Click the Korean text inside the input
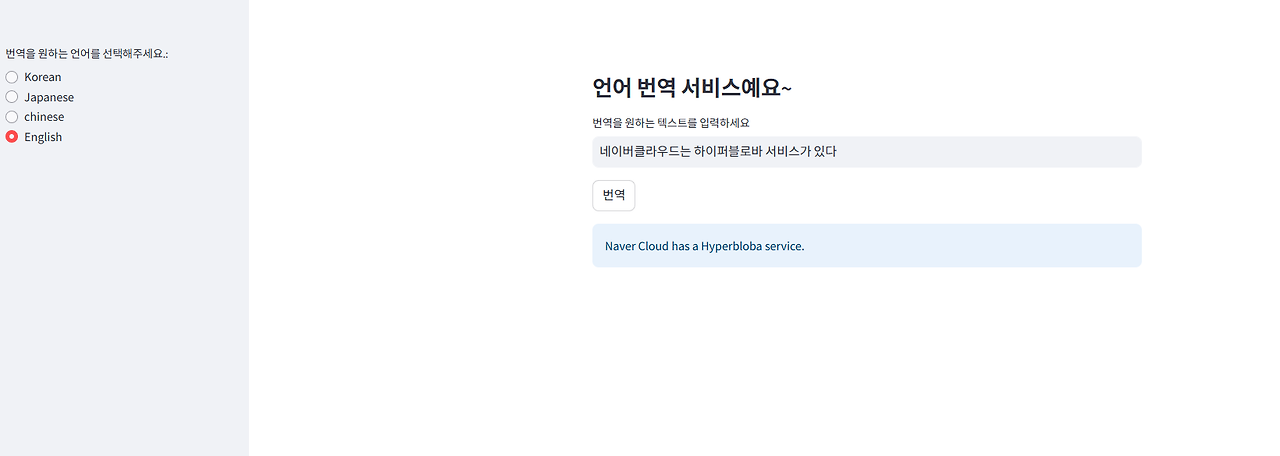Screen dimensions: 1280x456 tap(718, 152)
